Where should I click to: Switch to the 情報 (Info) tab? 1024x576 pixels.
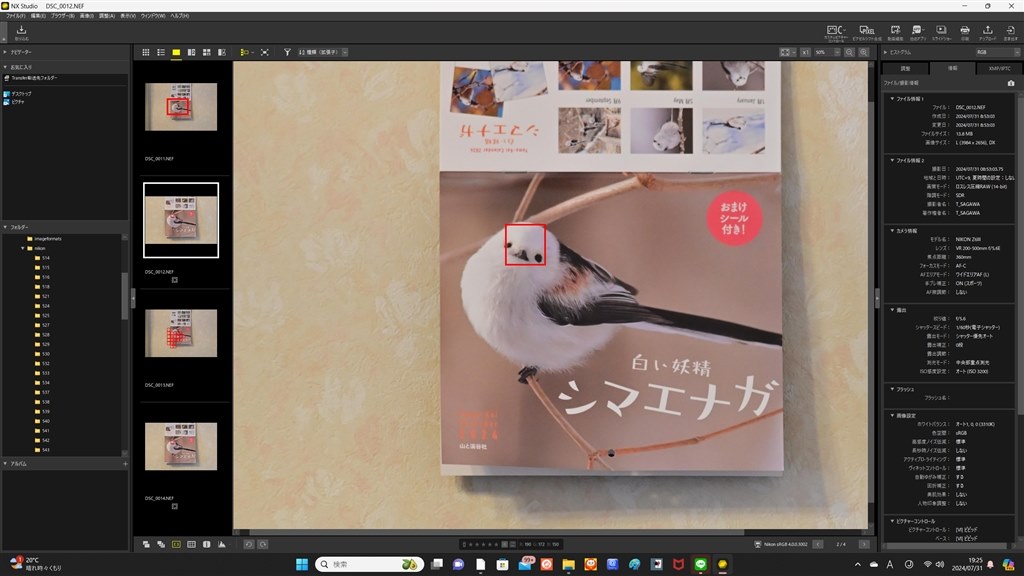(x=952, y=68)
